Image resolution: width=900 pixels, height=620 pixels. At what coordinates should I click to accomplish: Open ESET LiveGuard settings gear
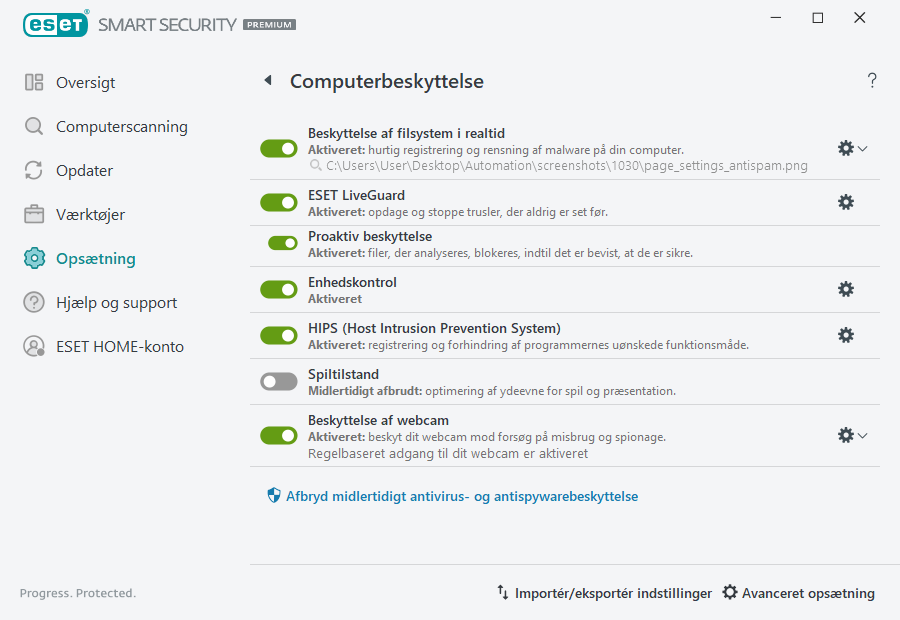click(846, 202)
